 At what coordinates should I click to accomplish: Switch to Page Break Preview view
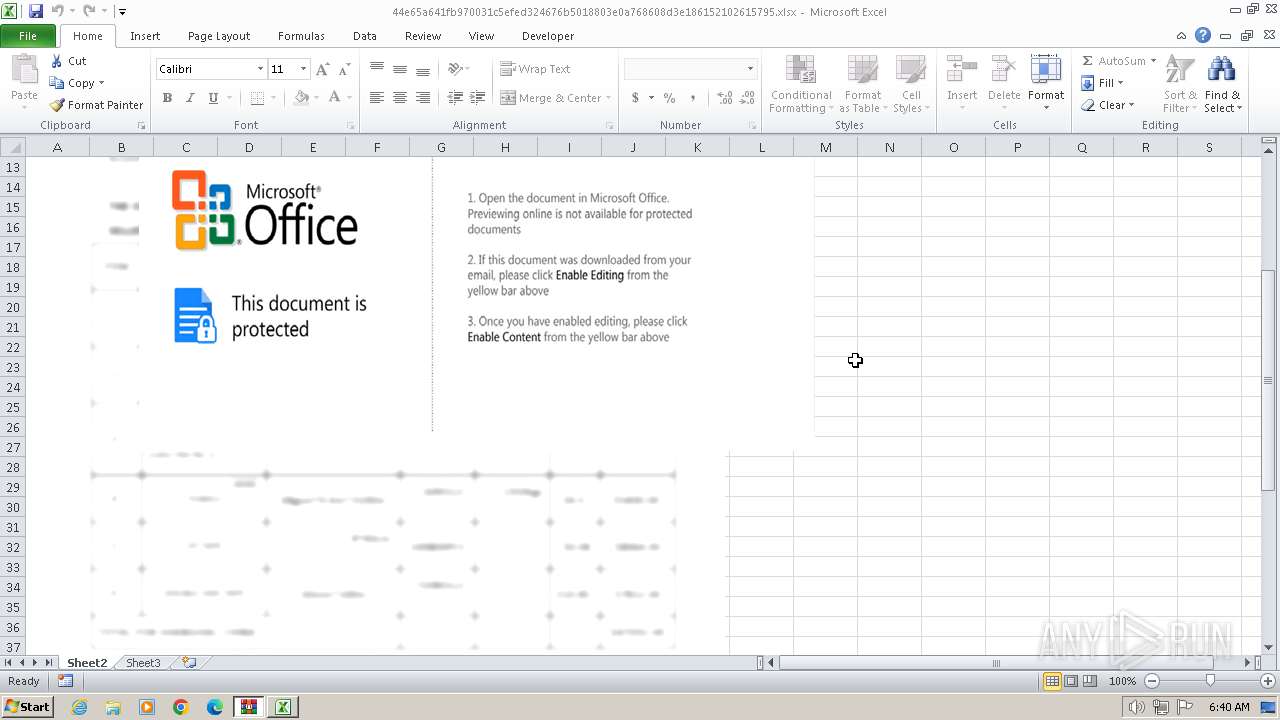pos(1090,681)
